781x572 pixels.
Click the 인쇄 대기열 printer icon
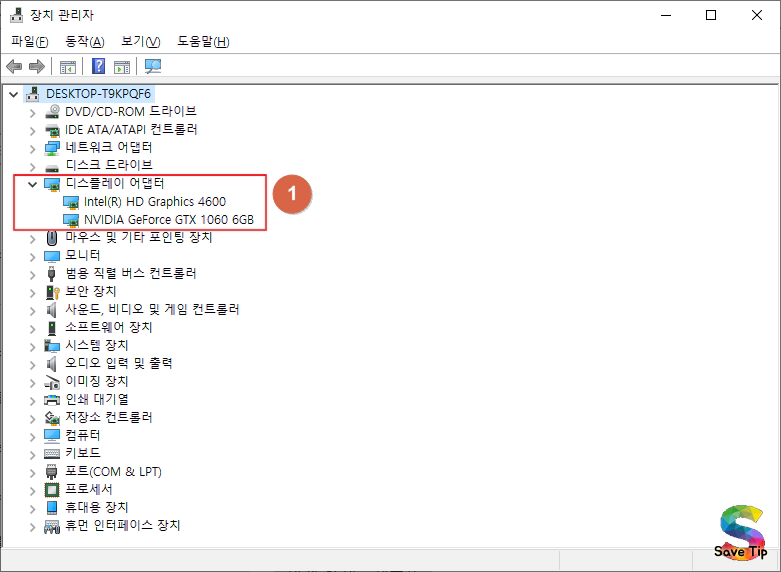tap(52, 400)
